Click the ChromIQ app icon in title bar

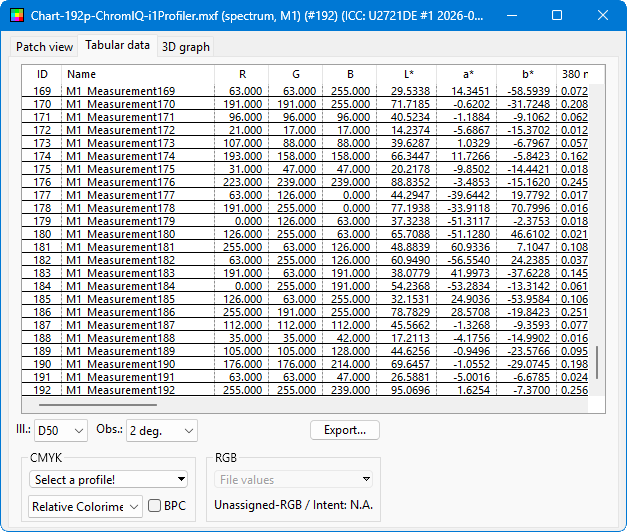[17, 16]
